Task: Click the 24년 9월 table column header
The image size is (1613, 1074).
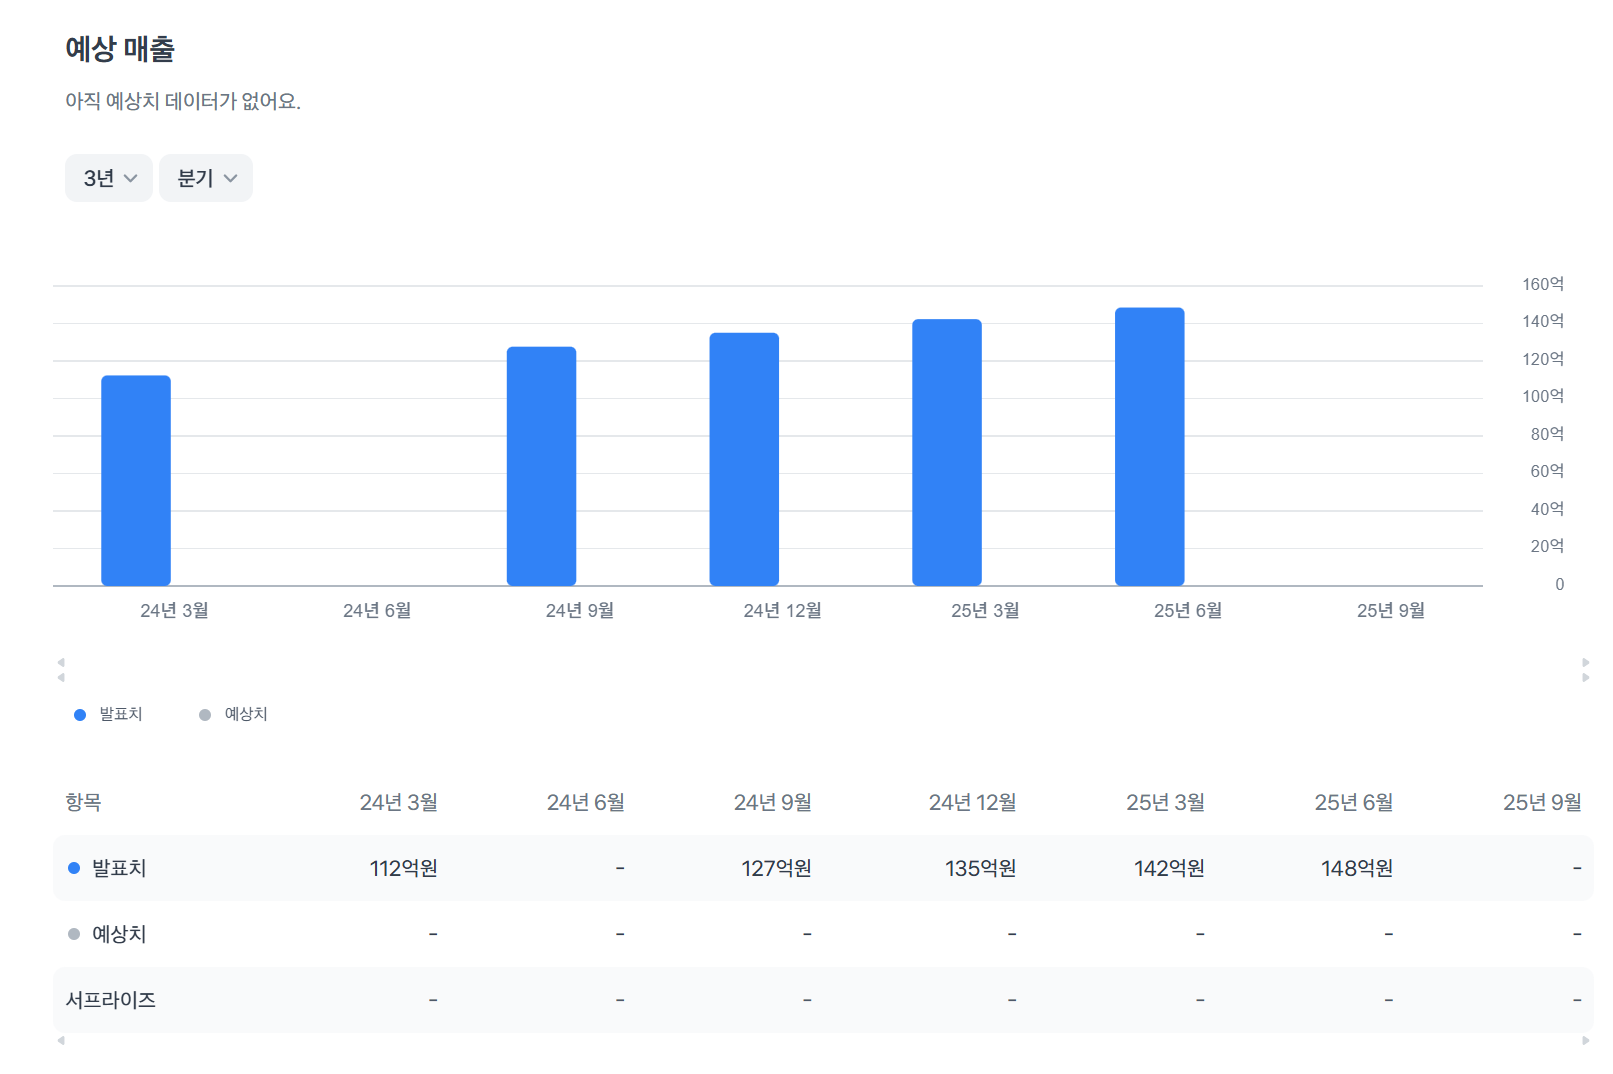Action: pyautogui.click(x=773, y=802)
